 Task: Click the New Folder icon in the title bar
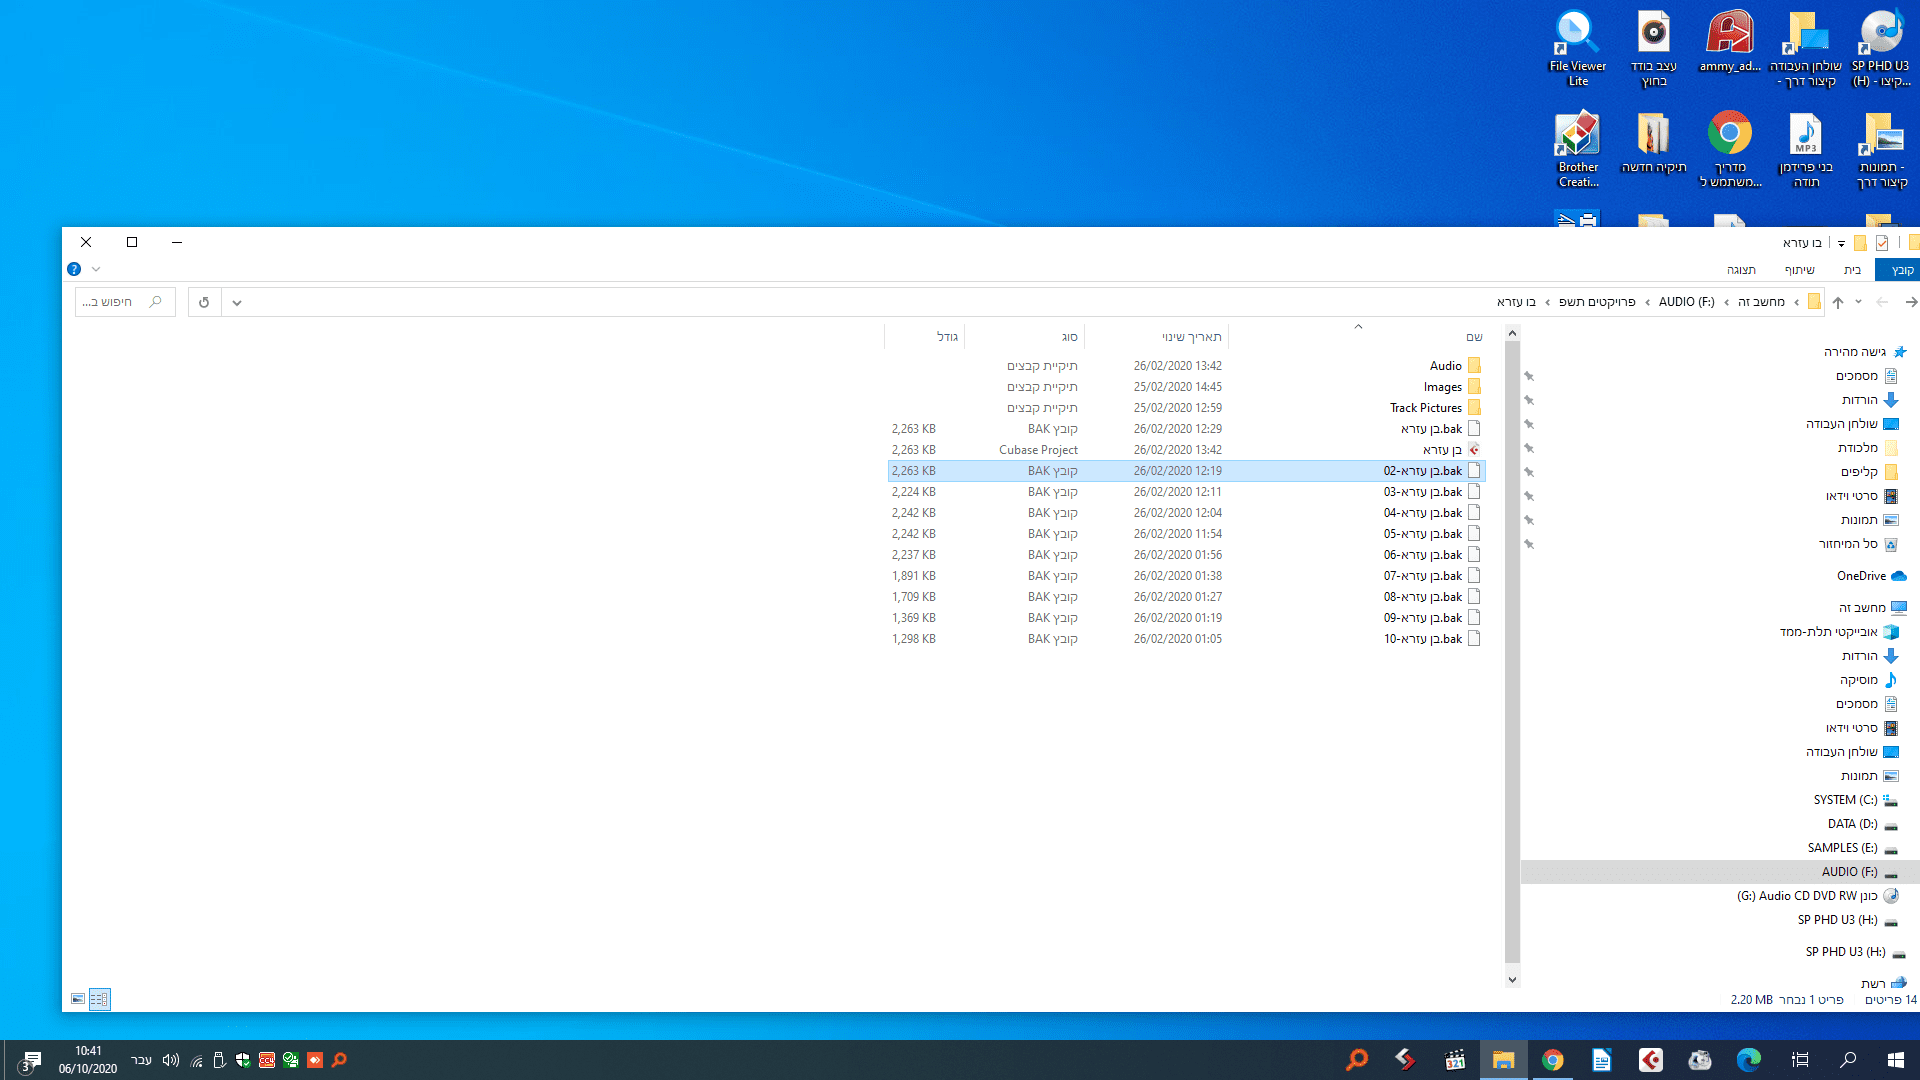(1860, 243)
